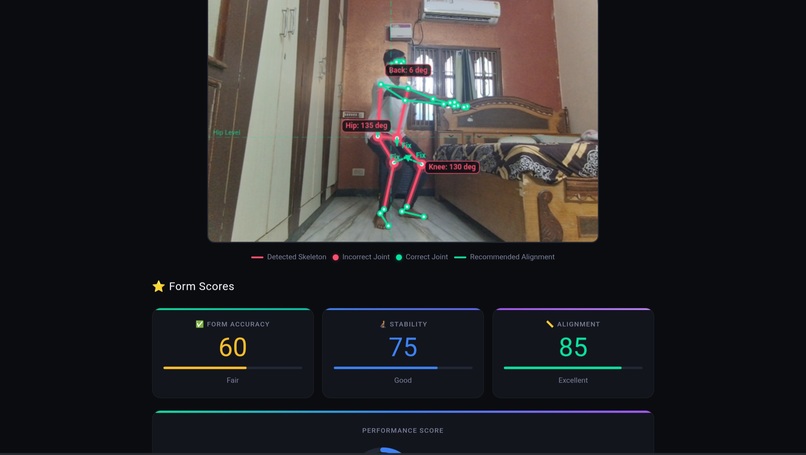Click the green Correct Joint legend dot
Screen dimensions: 806x455
[x=399, y=257]
